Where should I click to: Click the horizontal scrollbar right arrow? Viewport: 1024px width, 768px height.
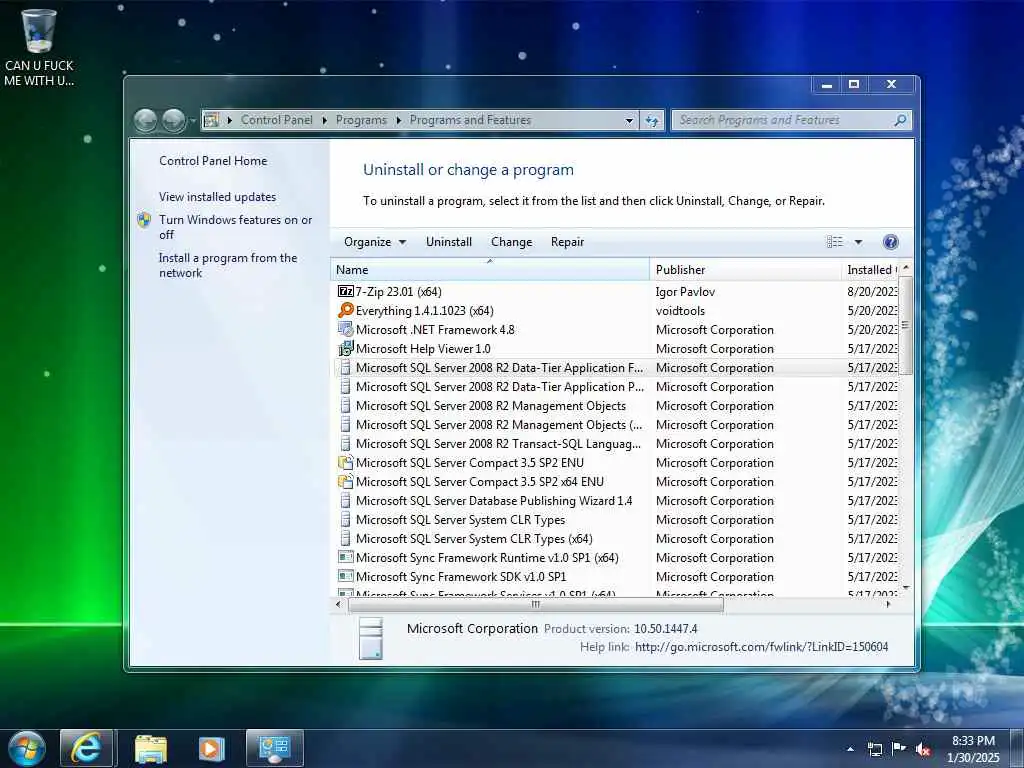pos(888,605)
